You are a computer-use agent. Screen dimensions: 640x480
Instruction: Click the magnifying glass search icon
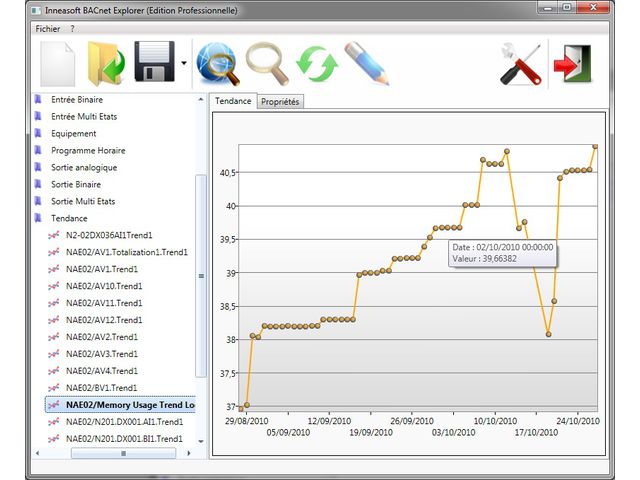267,64
